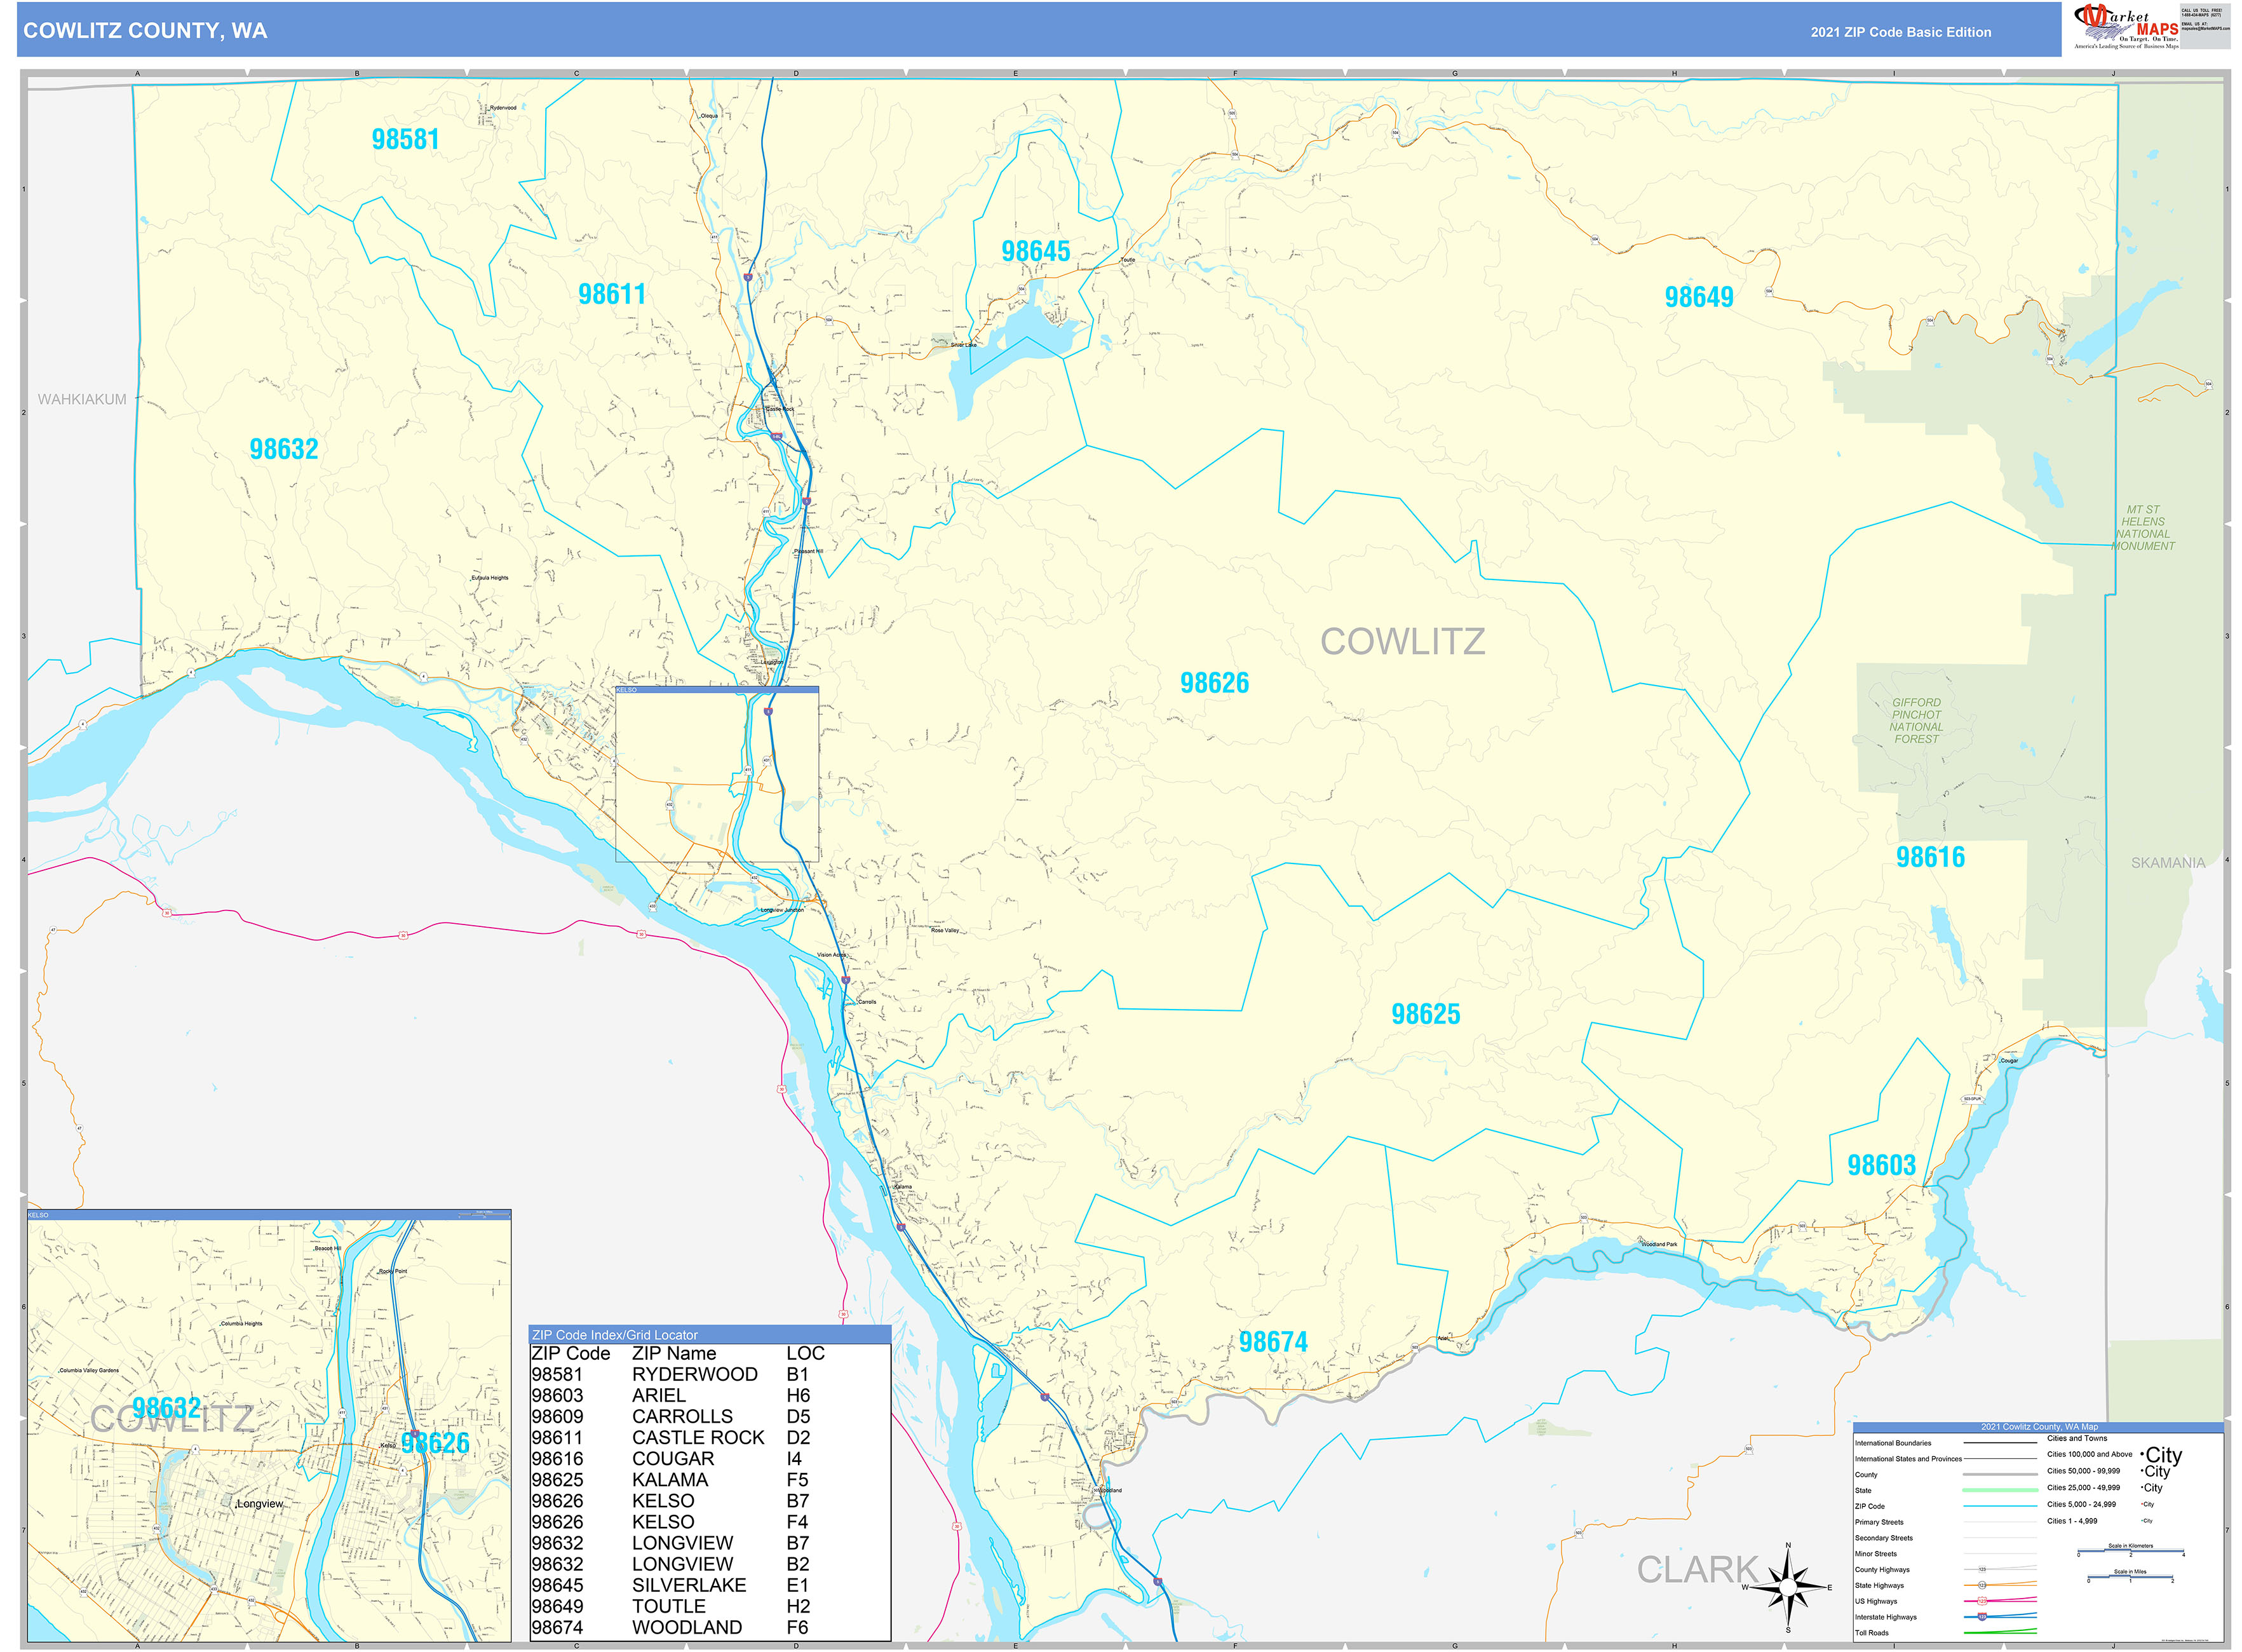Click the 2021 Cowlitz County, WA Map legend title
Image resolution: width=2242 pixels, height=1652 pixels.
tap(2040, 1427)
